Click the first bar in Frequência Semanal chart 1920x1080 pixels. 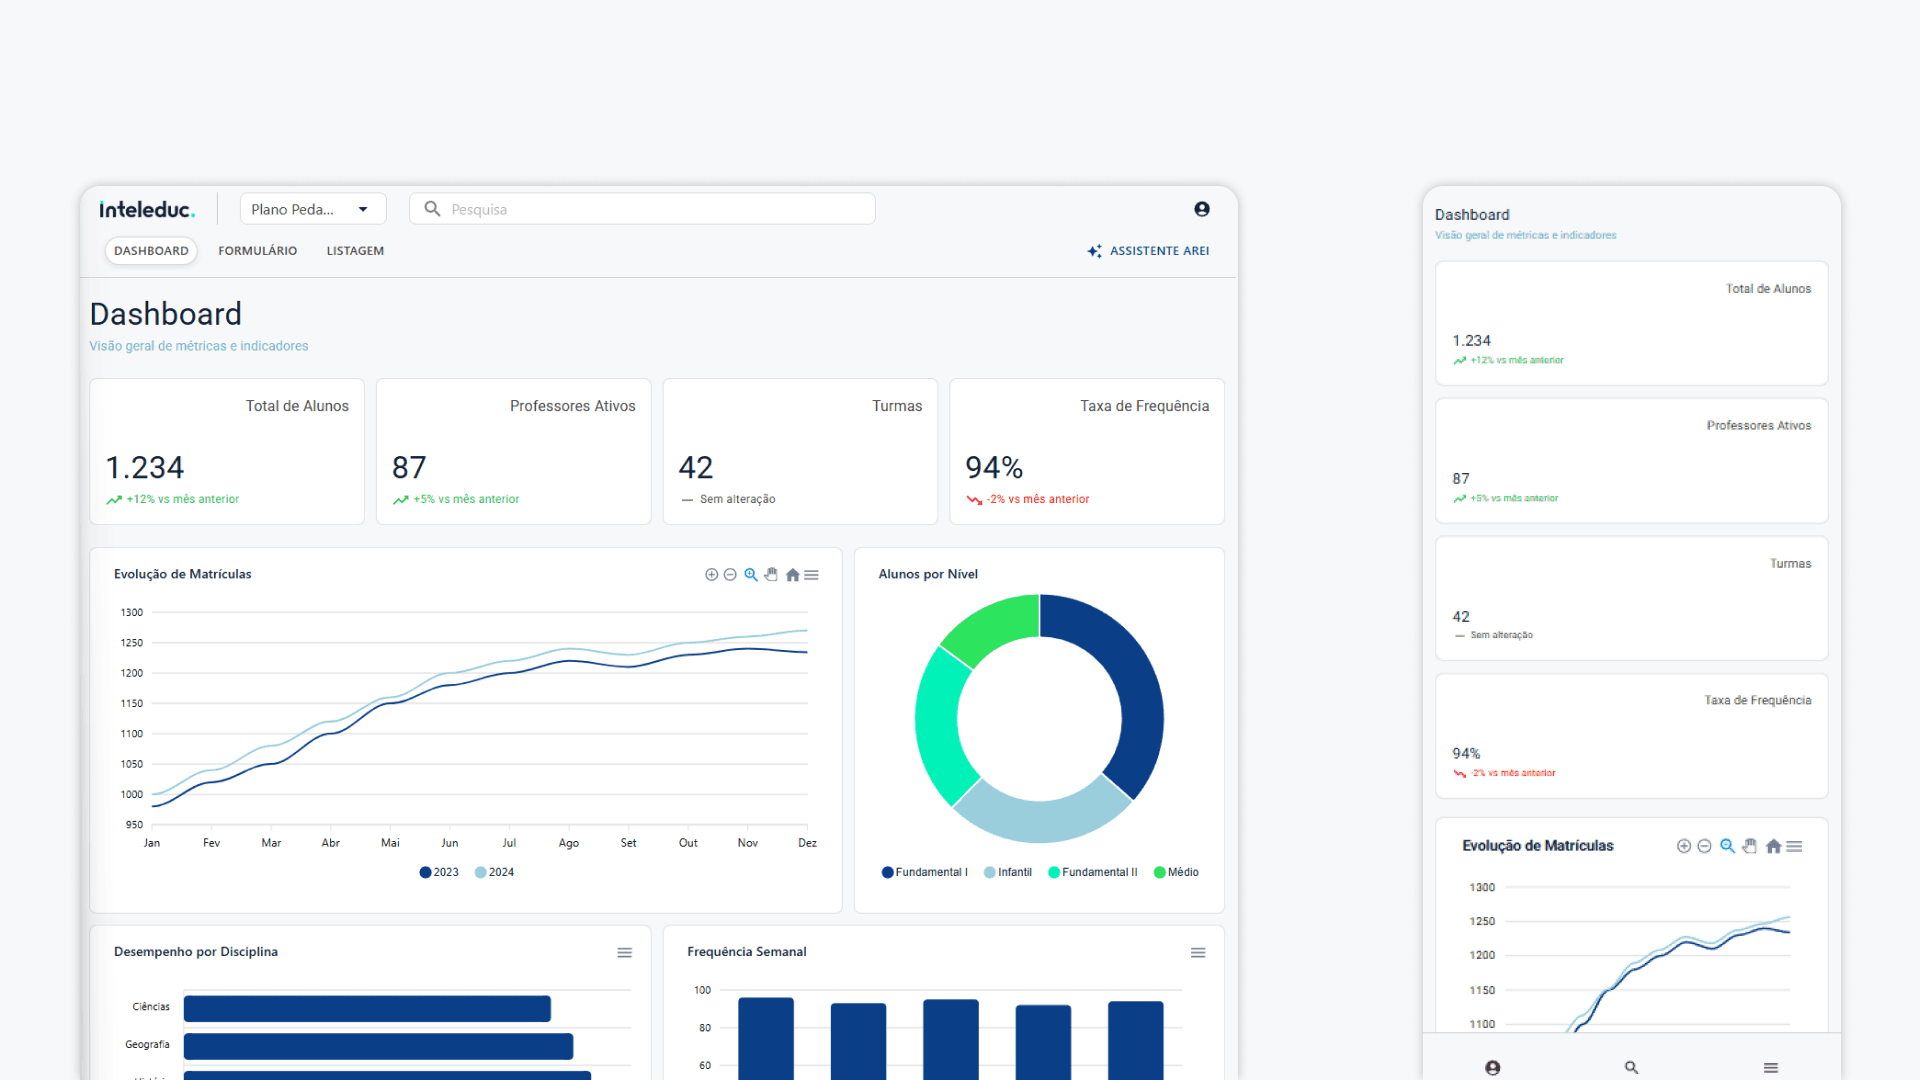[766, 1038]
